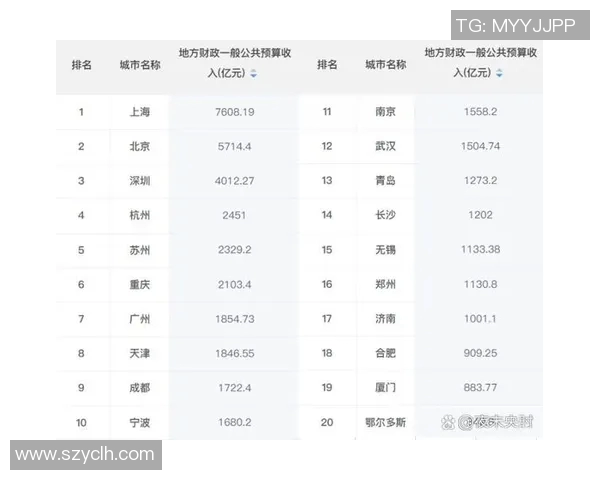Click revenue value 1722.4
This screenshot has width=600, height=480.
point(235,388)
